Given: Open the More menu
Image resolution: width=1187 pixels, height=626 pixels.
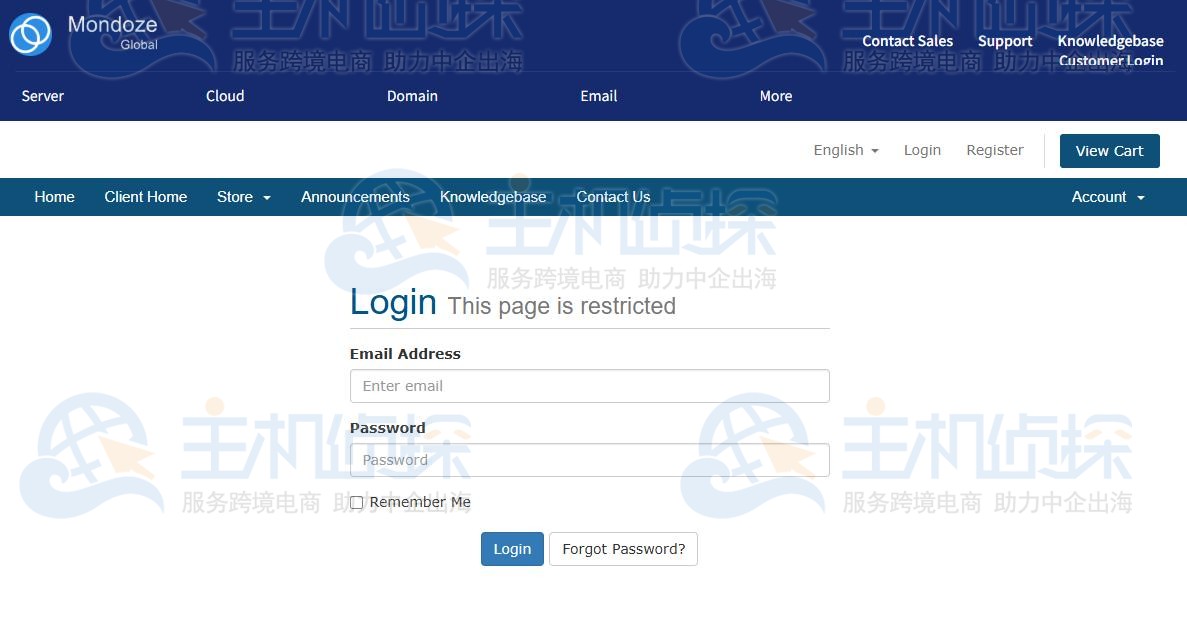Looking at the screenshot, I should 776,96.
